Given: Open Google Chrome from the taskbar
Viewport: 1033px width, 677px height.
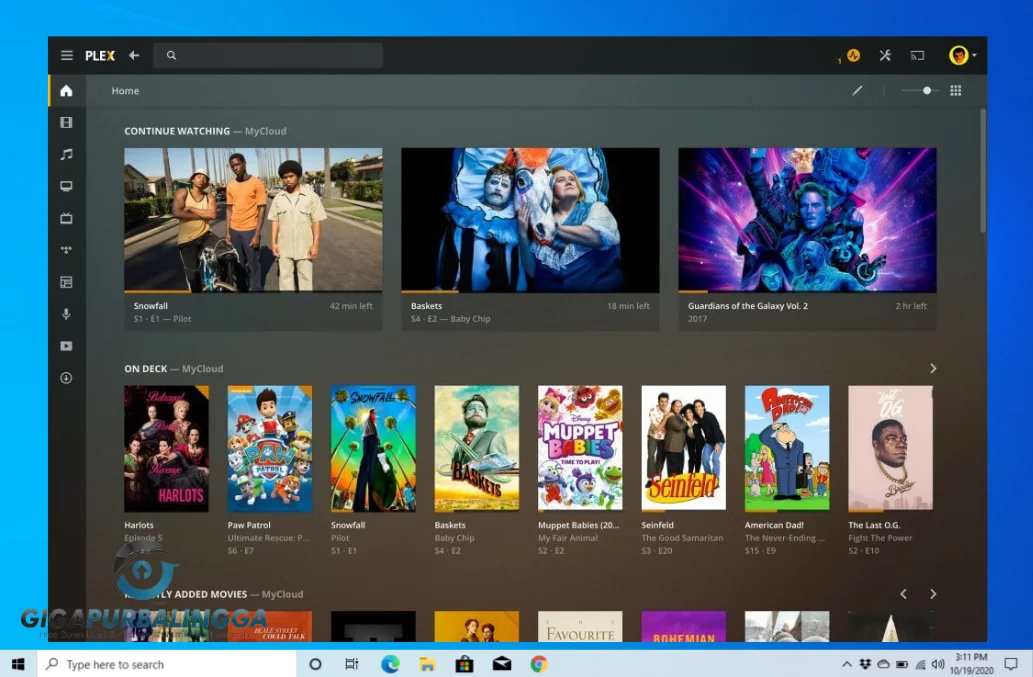Looking at the screenshot, I should click(539, 664).
